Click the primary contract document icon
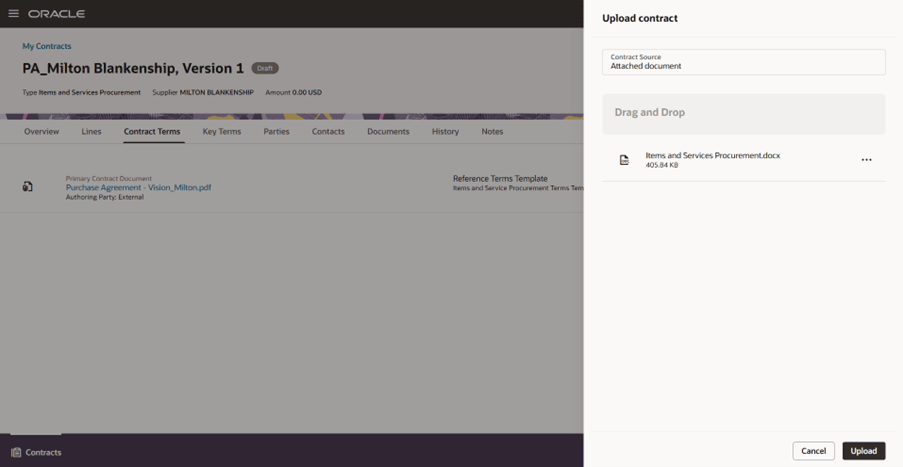This screenshot has height=467, width=903. tap(28, 186)
